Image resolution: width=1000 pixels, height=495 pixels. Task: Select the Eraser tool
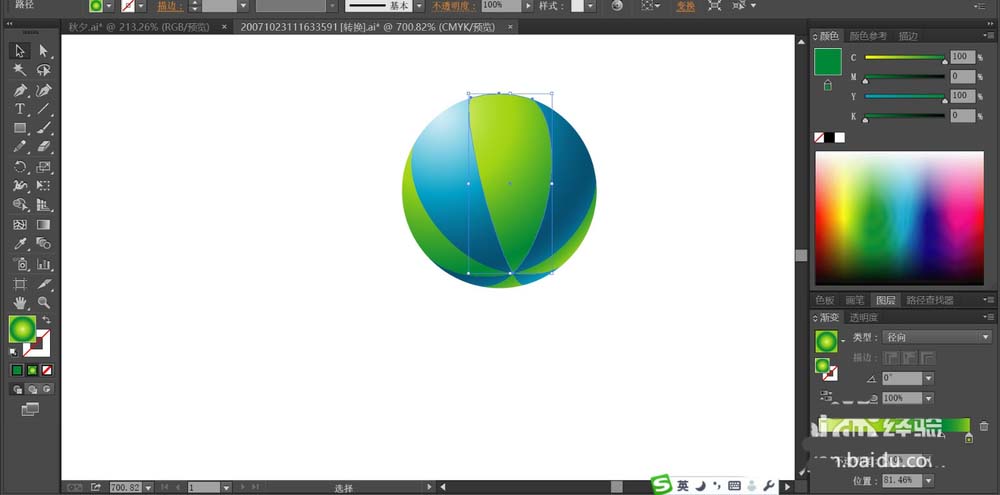43,147
